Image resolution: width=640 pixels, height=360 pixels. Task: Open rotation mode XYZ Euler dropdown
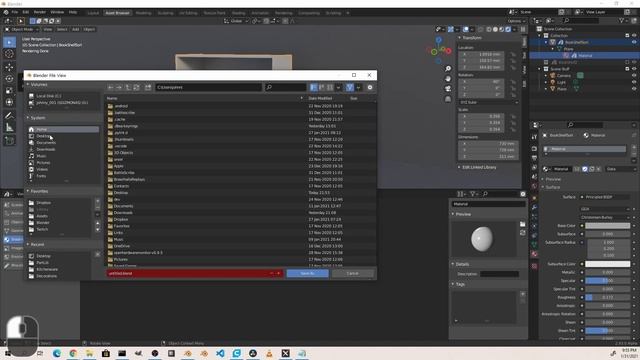(488, 102)
